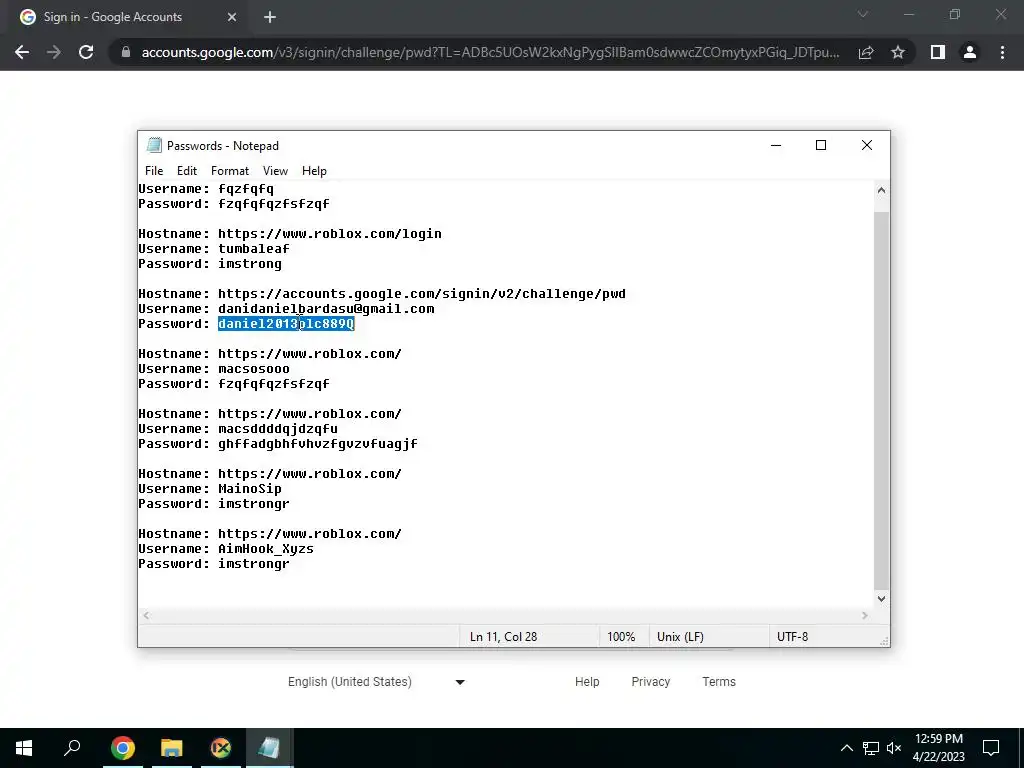Click the username 'fqzfqfq' at top
Screen dimensions: 1024x768
click(x=246, y=189)
